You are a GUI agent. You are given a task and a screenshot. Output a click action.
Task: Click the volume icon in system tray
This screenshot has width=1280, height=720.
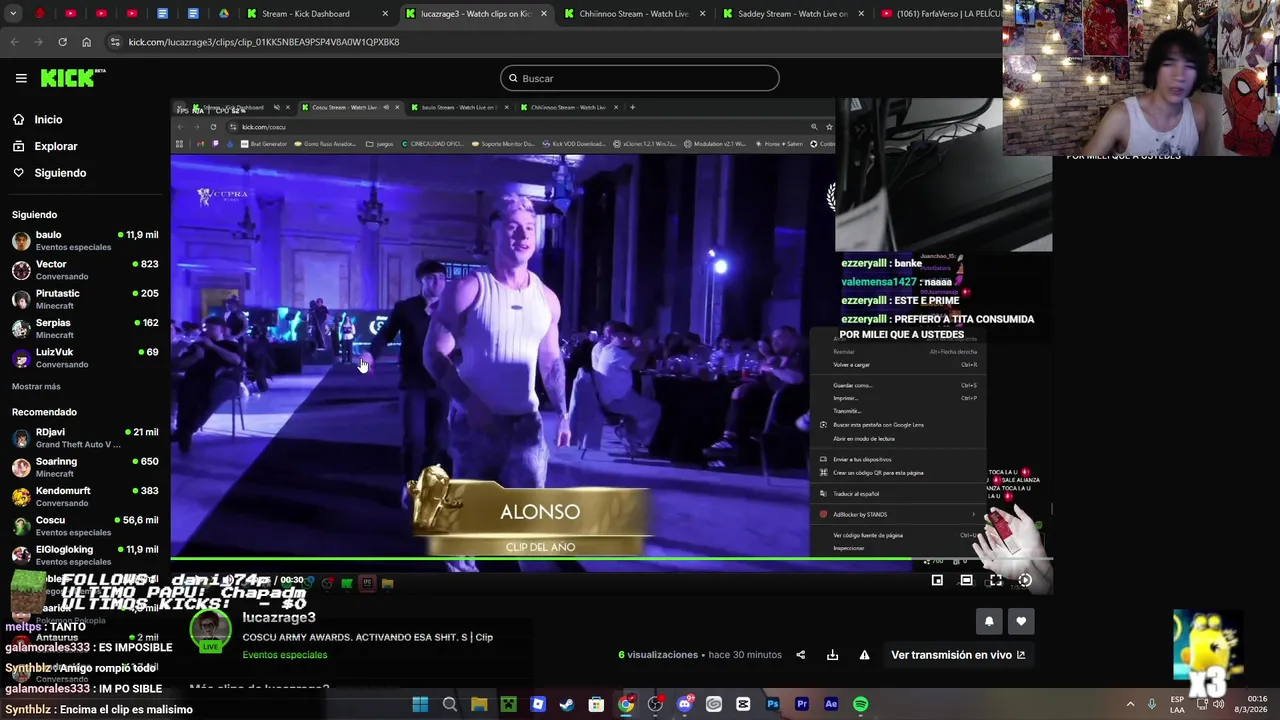point(1220,704)
